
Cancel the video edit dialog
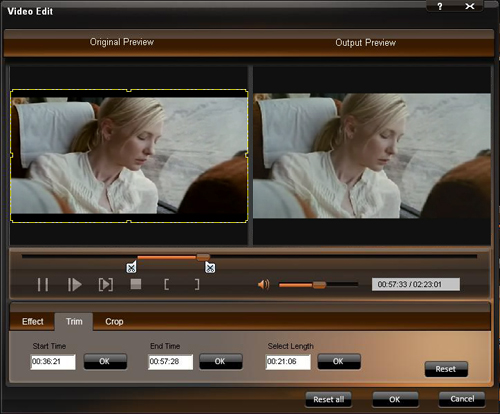tap(462, 399)
